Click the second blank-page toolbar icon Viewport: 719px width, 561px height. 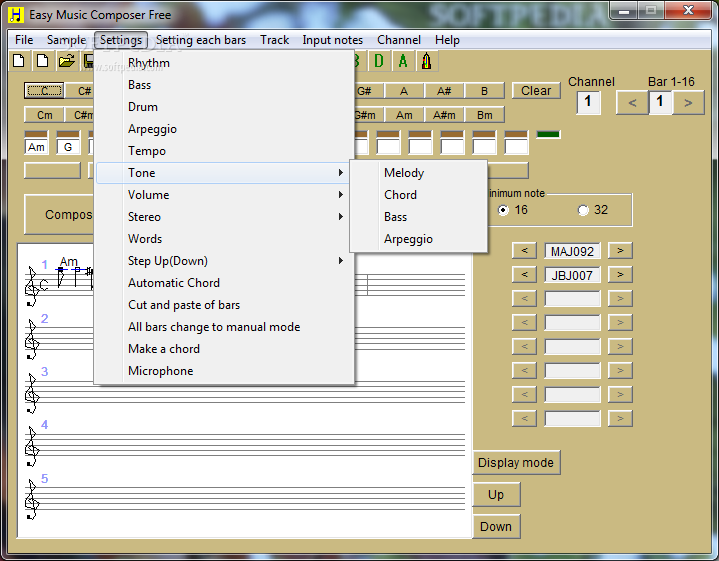(x=43, y=61)
